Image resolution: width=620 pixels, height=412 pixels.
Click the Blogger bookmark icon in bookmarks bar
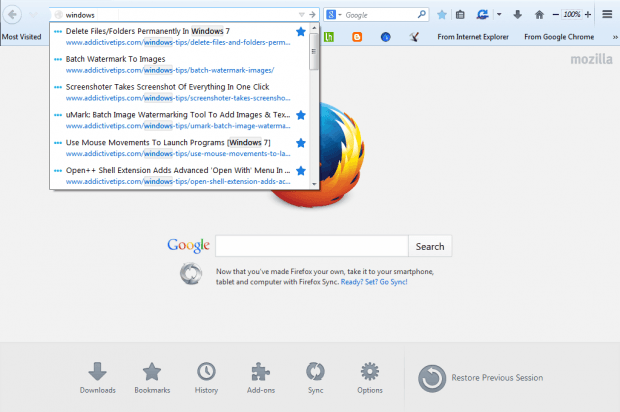pyautogui.click(x=357, y=37)
